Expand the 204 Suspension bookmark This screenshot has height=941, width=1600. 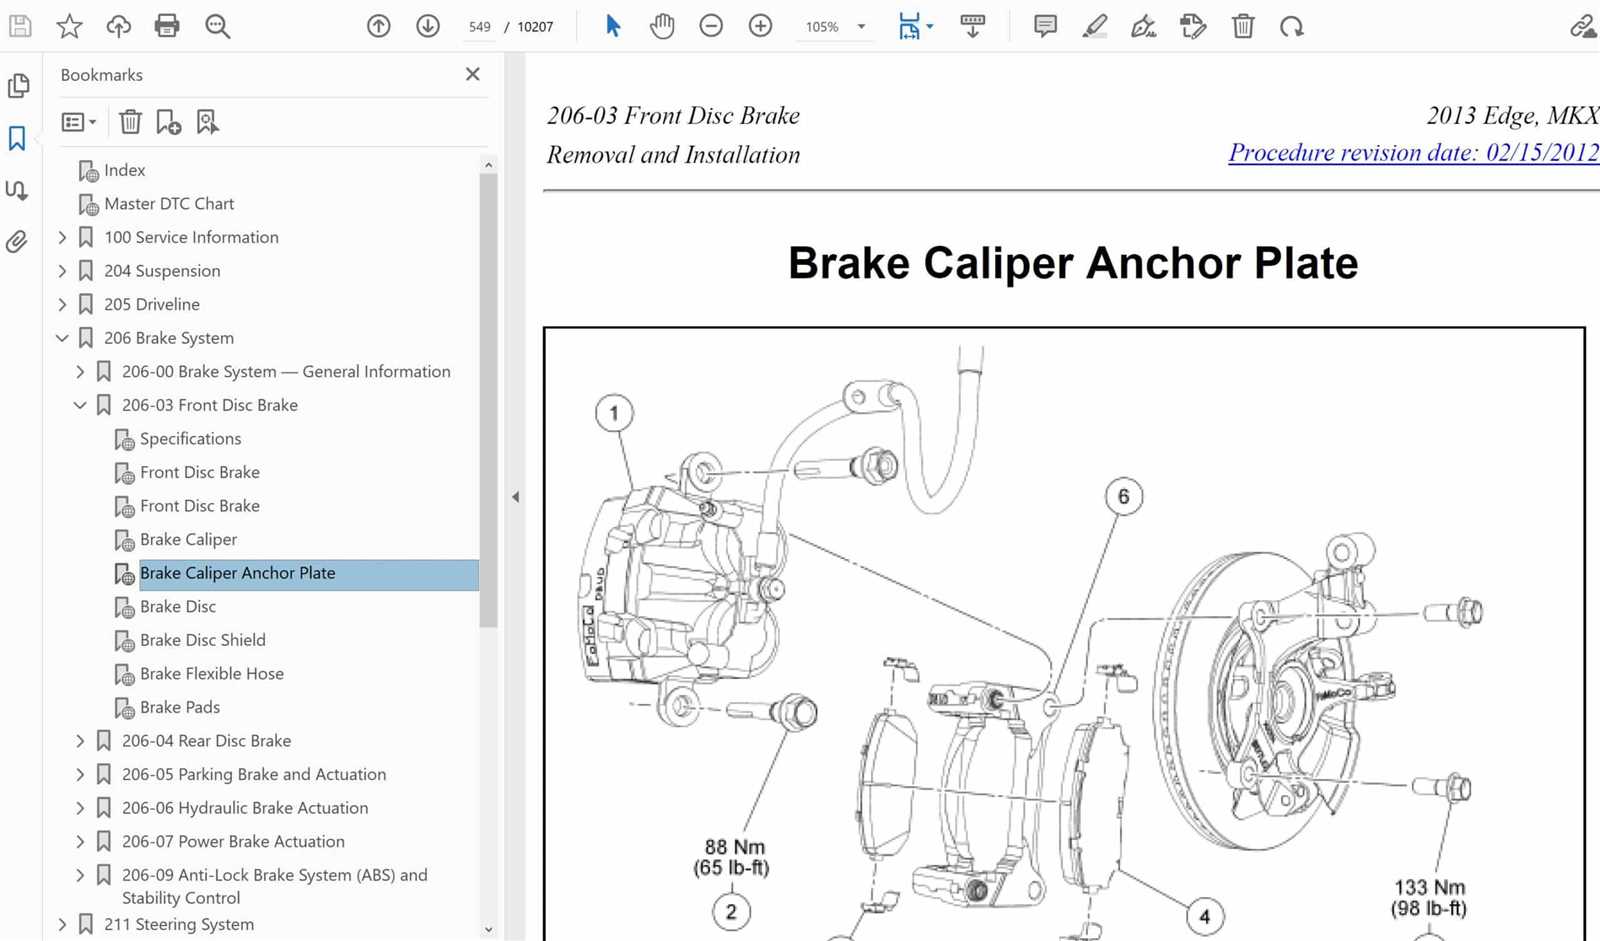[x=62, y=271]
